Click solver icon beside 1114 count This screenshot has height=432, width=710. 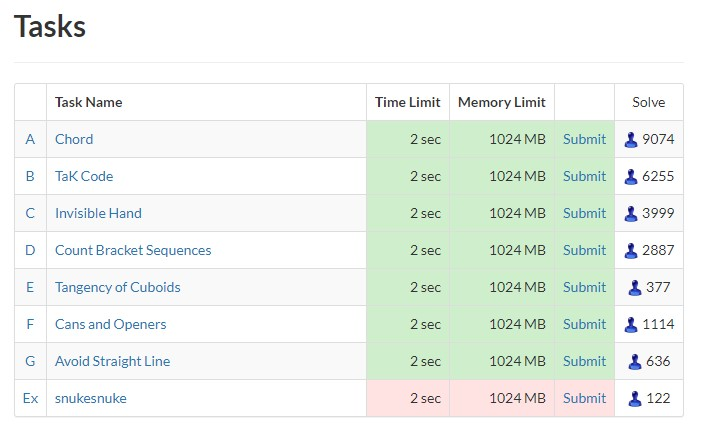[x=631, y=325]
